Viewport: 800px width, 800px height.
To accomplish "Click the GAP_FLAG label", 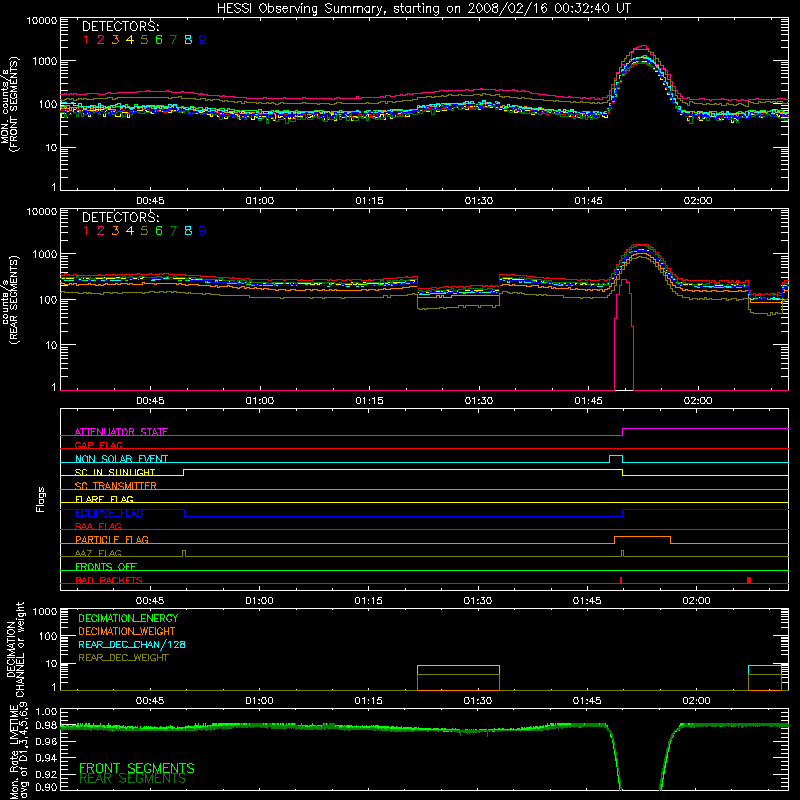I will tap(98, 445).
